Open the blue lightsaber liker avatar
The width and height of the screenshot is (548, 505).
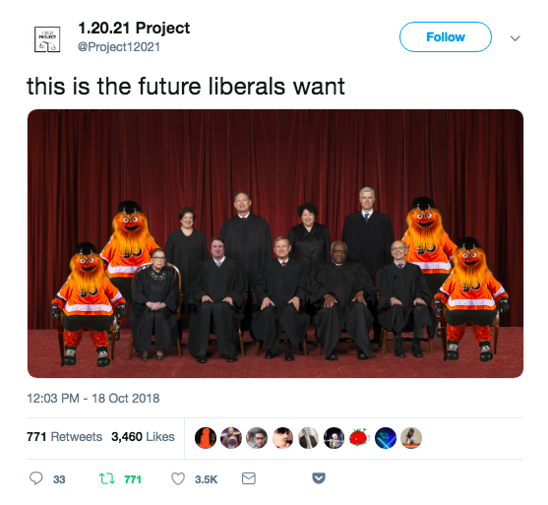[x=385, y=438]
